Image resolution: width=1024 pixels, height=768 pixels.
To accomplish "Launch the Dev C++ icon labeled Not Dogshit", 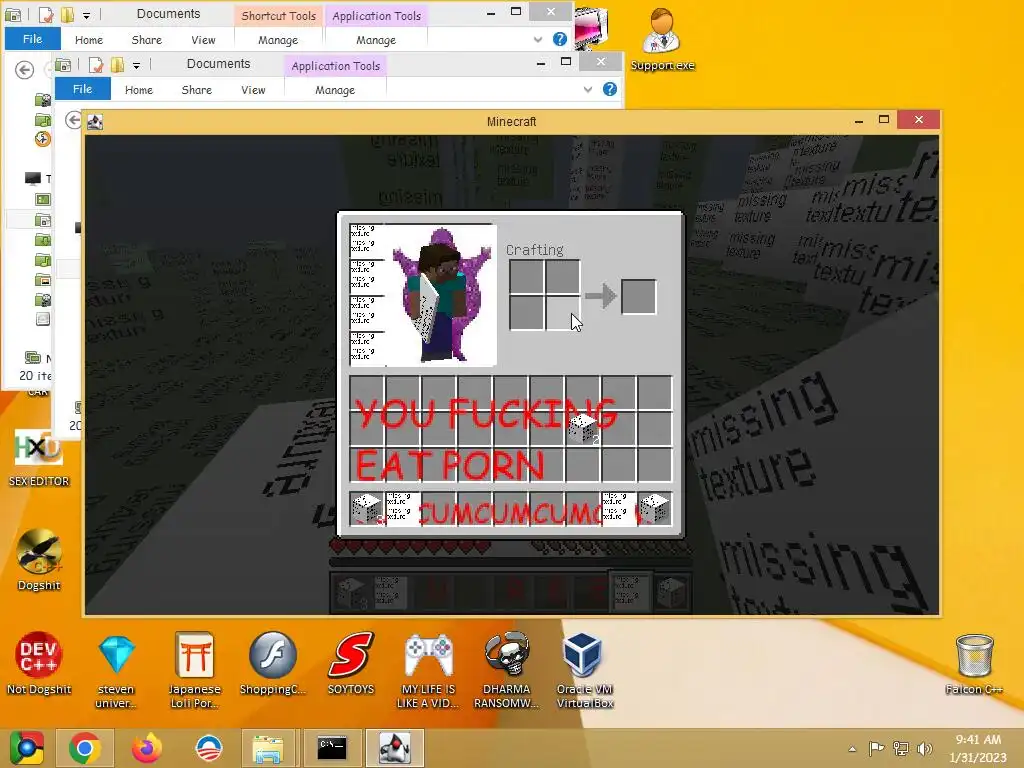I will 39,663.
